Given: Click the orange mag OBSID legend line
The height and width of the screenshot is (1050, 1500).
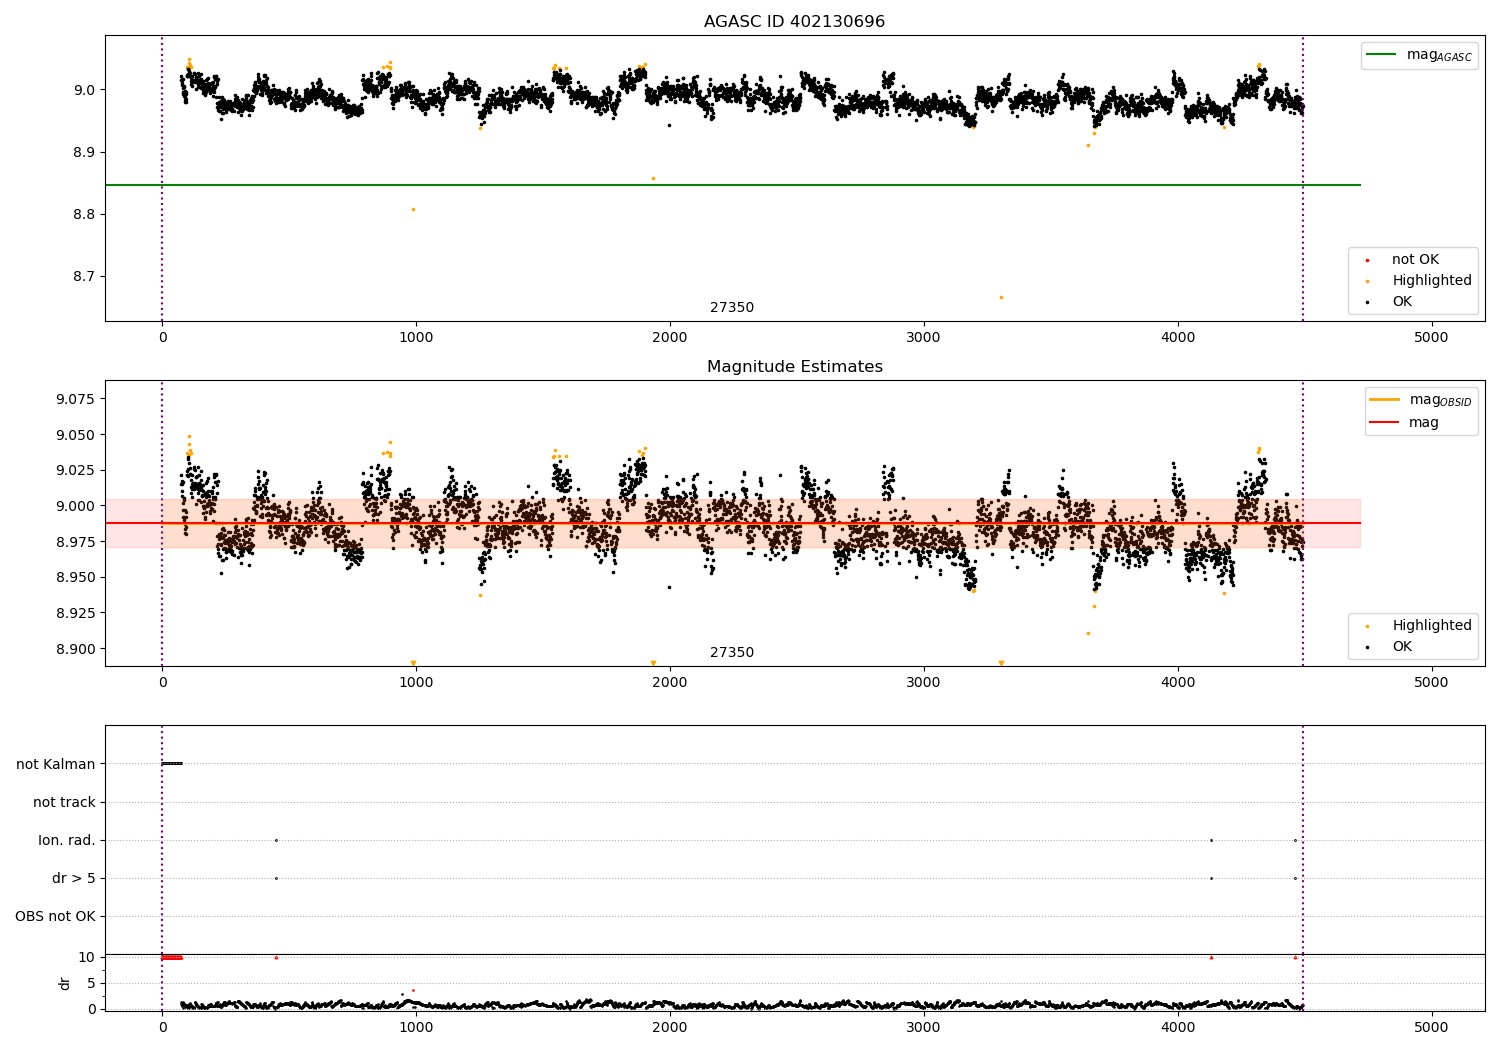Looking at the screenshot, I should click(1385, 399).
